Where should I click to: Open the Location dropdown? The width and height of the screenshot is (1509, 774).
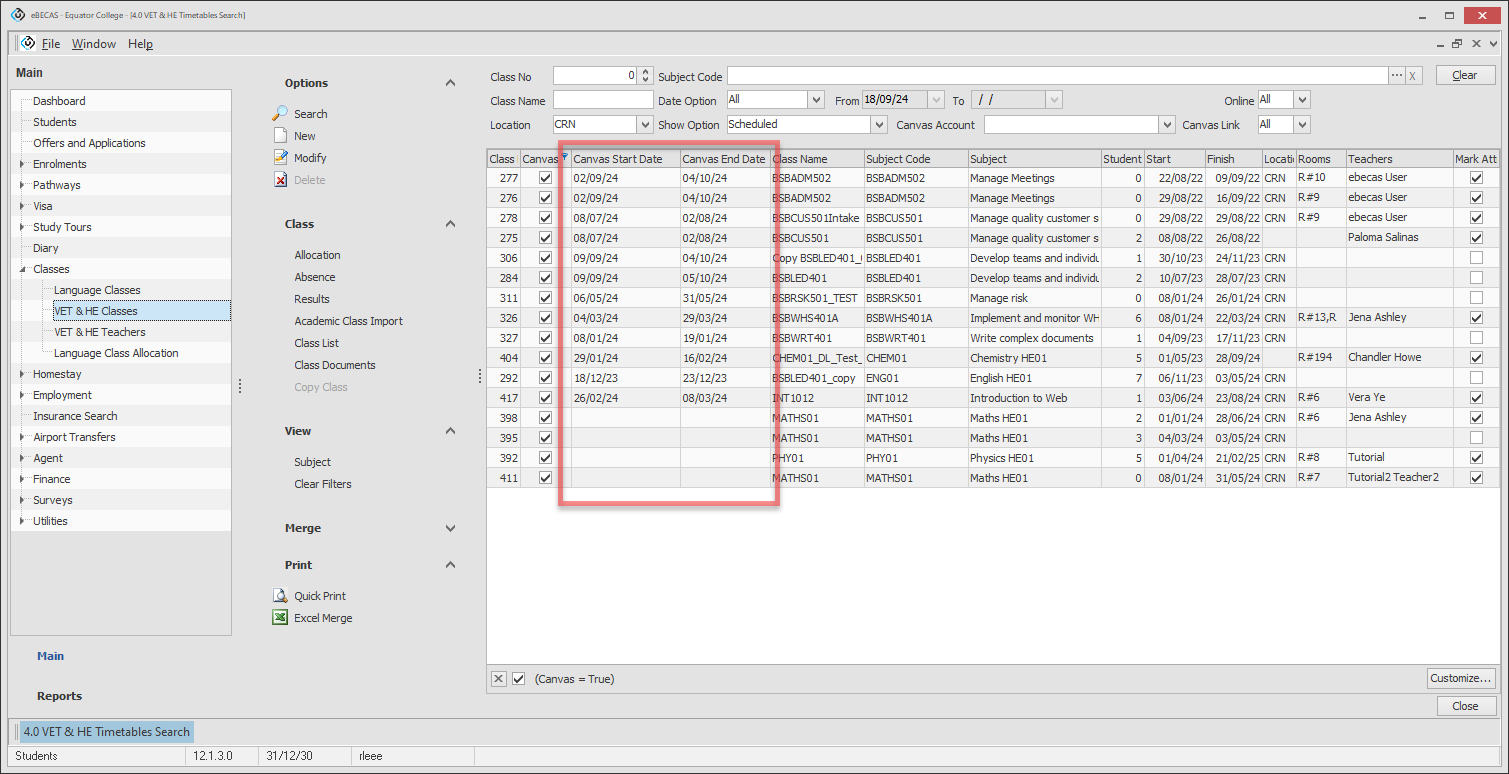click(645, 125)
